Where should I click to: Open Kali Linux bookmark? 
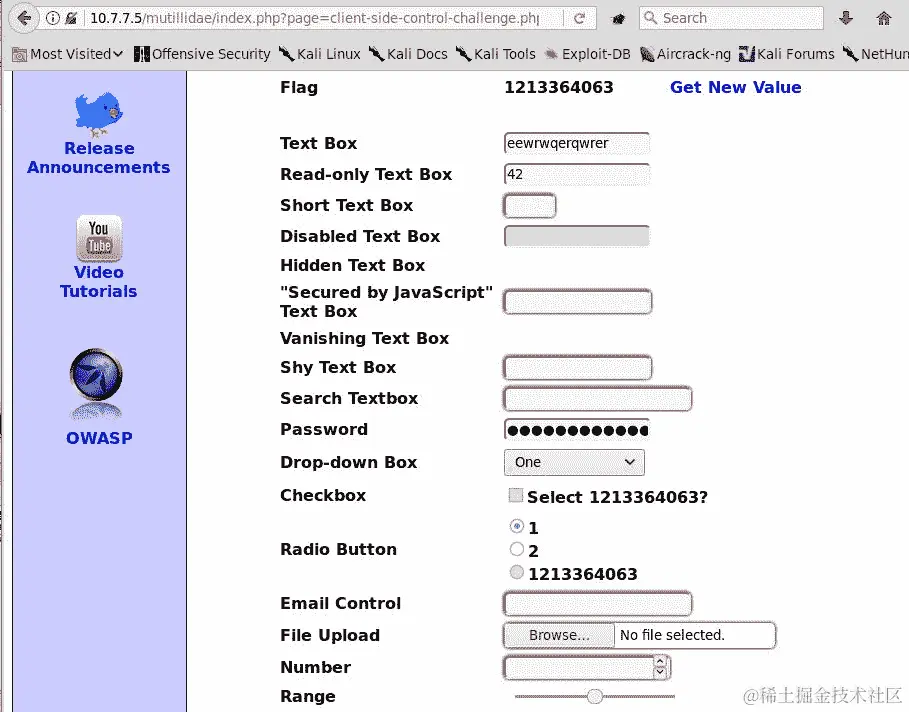[319, 54]
